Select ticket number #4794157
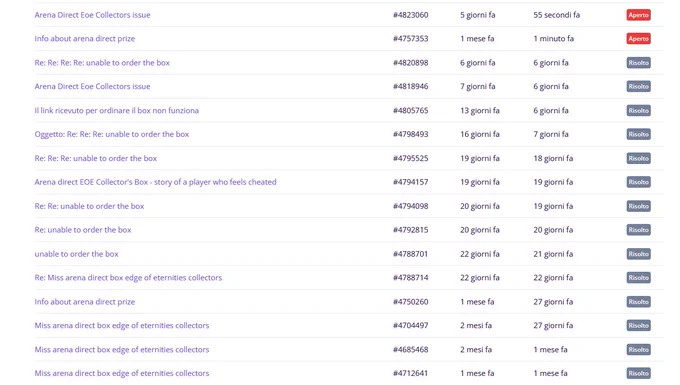The height and width of the screenshot is (385, 680). tap(411, 182)
